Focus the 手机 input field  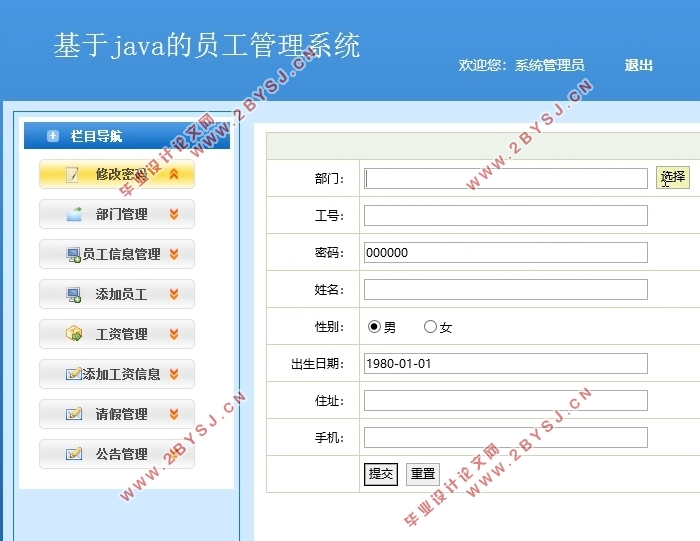coord(506,437)
